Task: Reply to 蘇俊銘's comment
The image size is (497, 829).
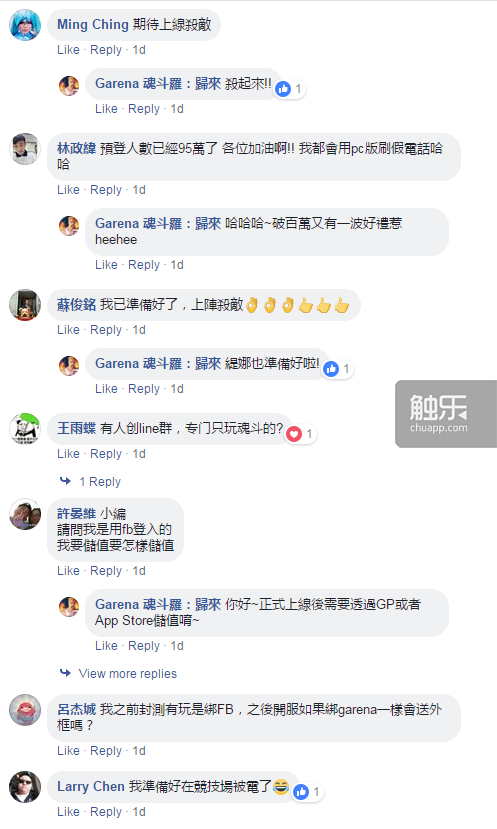Action: coord(106,330)
